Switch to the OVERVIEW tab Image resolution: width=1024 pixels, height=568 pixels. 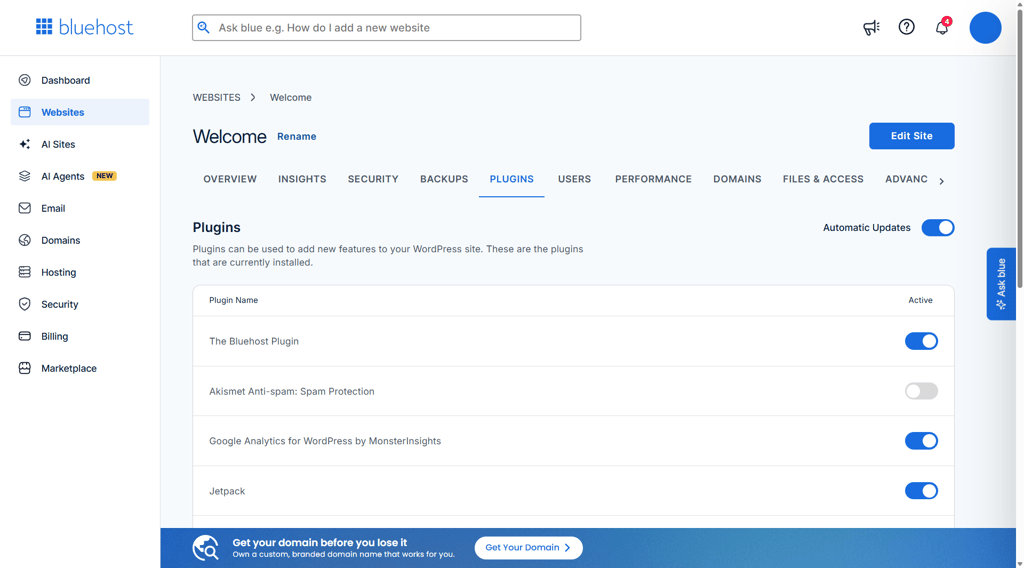point(230,179)
